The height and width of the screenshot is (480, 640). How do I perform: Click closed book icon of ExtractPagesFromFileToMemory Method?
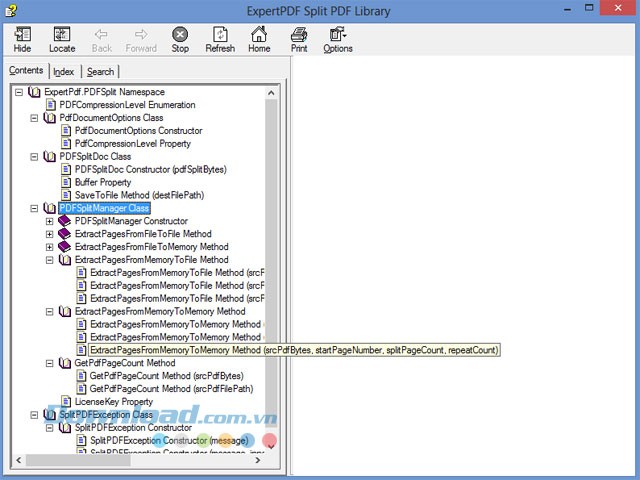click(x=64, y=247)
